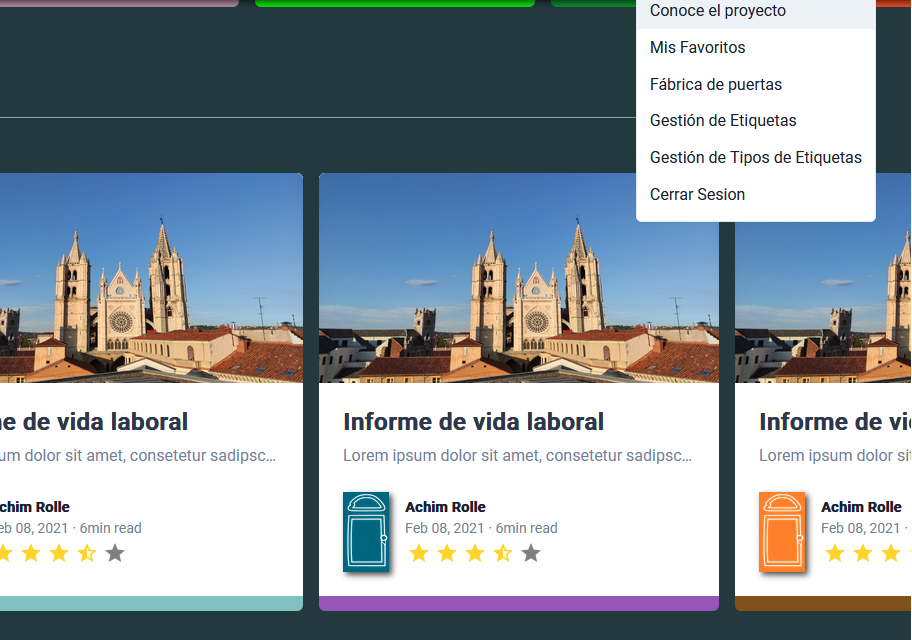
Task: Click the '6min read' date line on left card
Action: point(71,528)
